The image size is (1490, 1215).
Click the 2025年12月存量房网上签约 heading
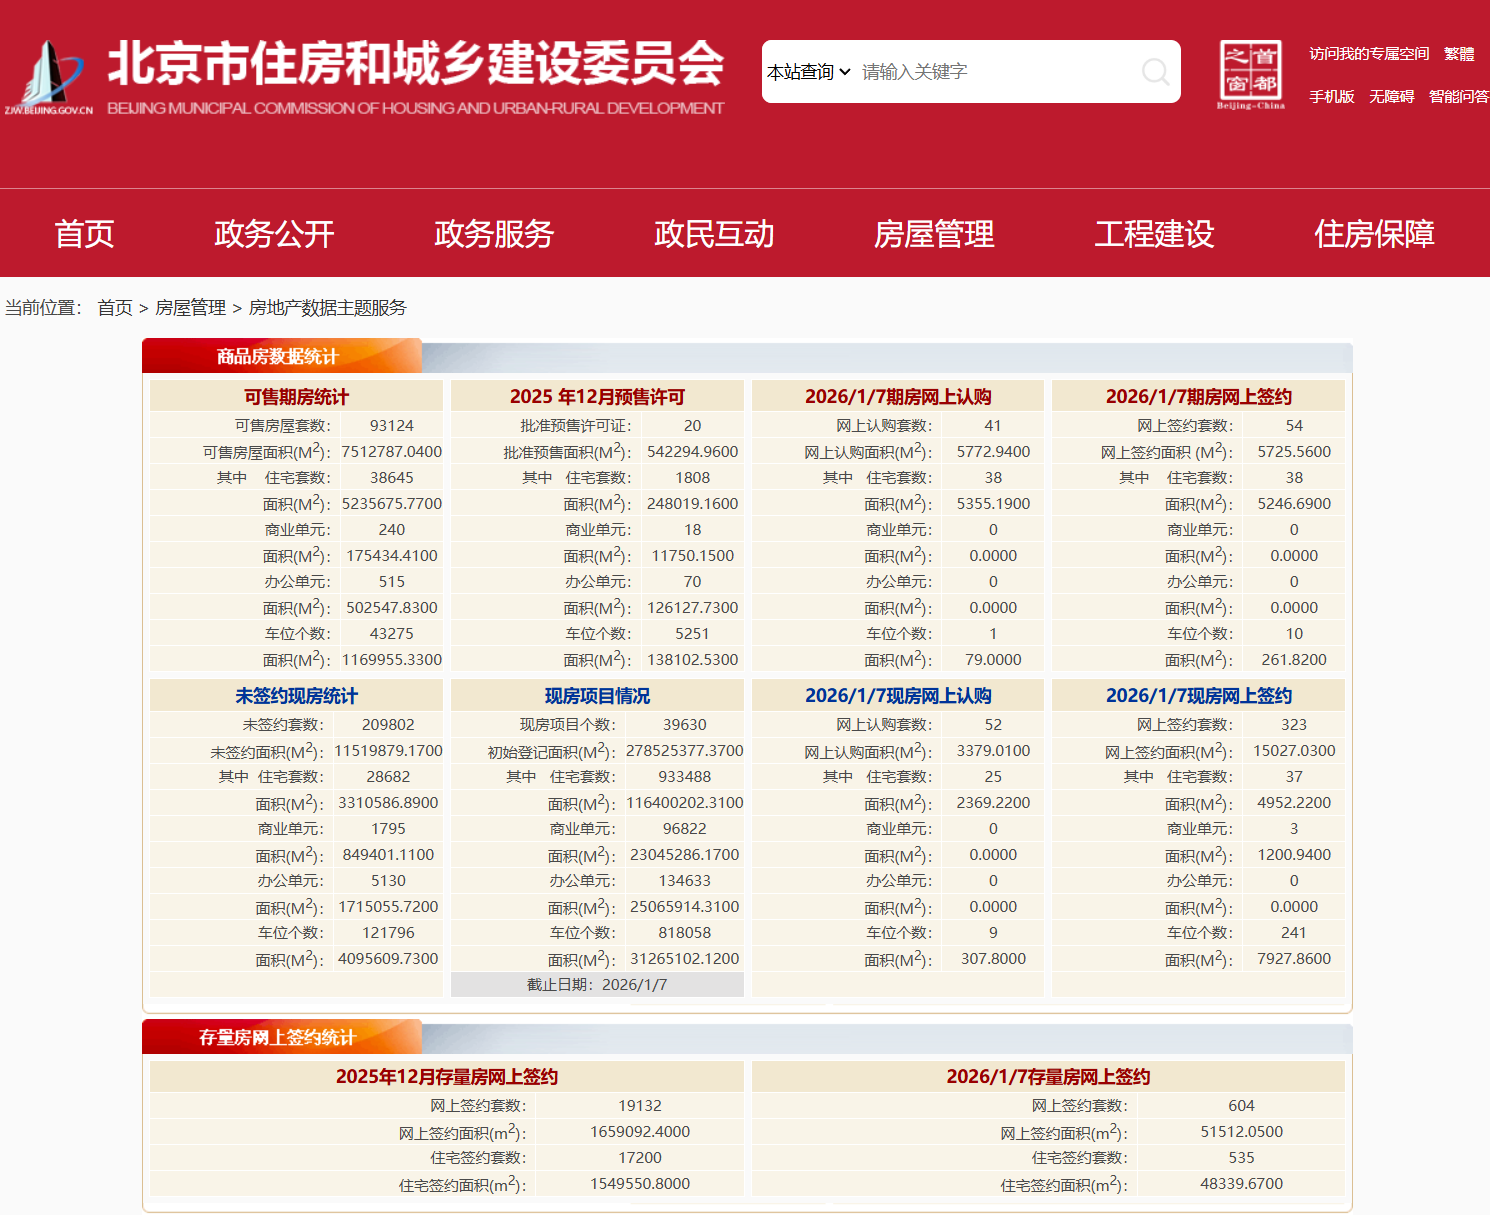point(447,1077)
